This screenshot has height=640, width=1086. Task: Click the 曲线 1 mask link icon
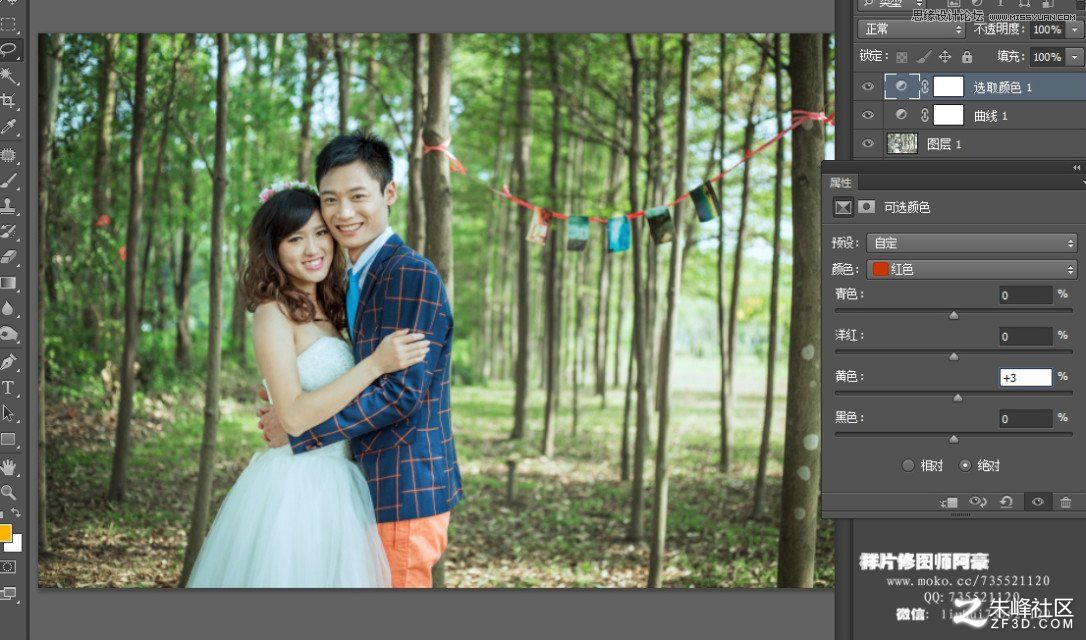(x=925, y=115)
